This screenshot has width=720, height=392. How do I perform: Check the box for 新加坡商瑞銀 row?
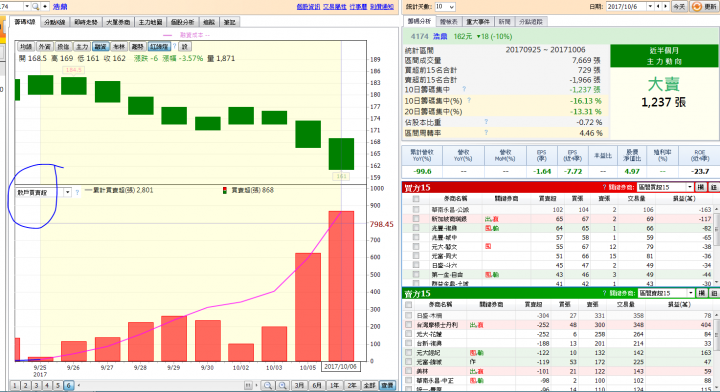click(416, 218)
